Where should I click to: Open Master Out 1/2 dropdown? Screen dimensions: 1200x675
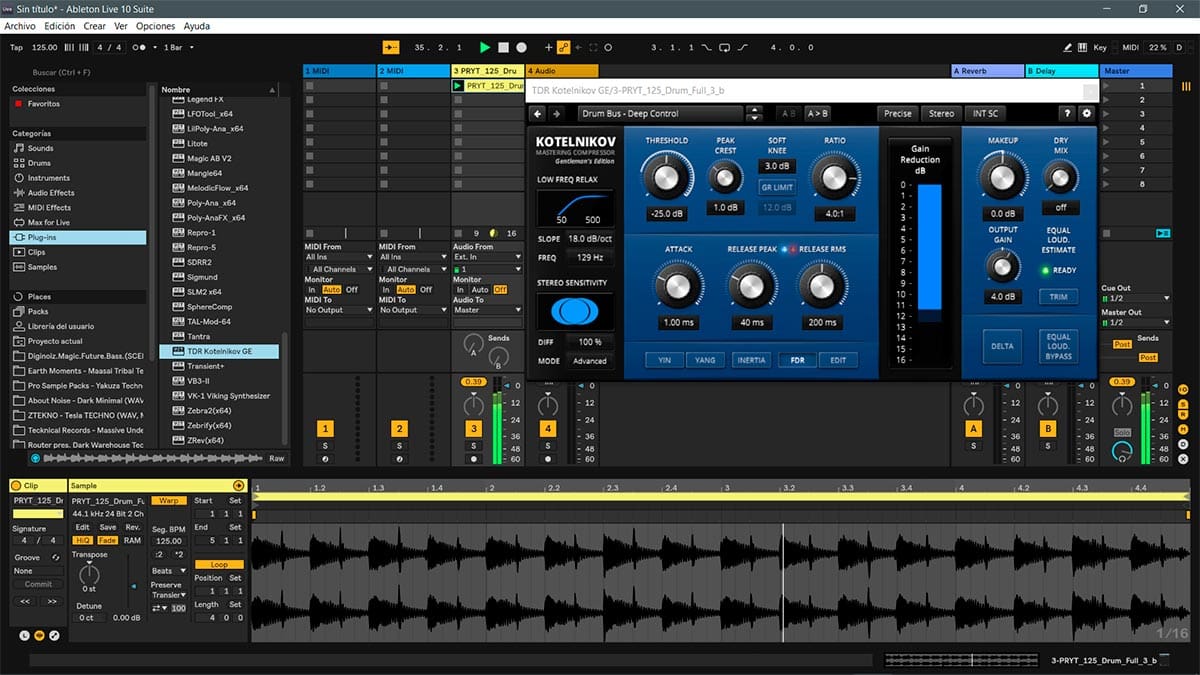1135,322
